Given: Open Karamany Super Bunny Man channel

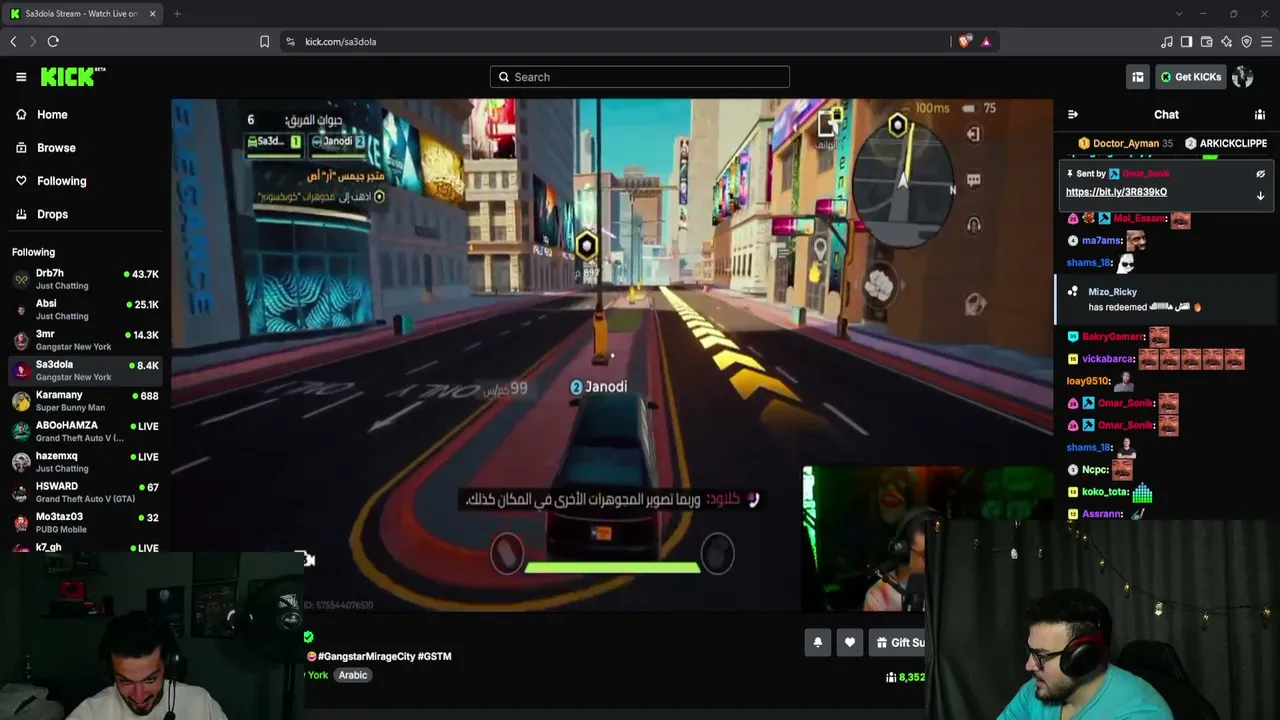Looking at the screenshot, I should tap(85, 401).
